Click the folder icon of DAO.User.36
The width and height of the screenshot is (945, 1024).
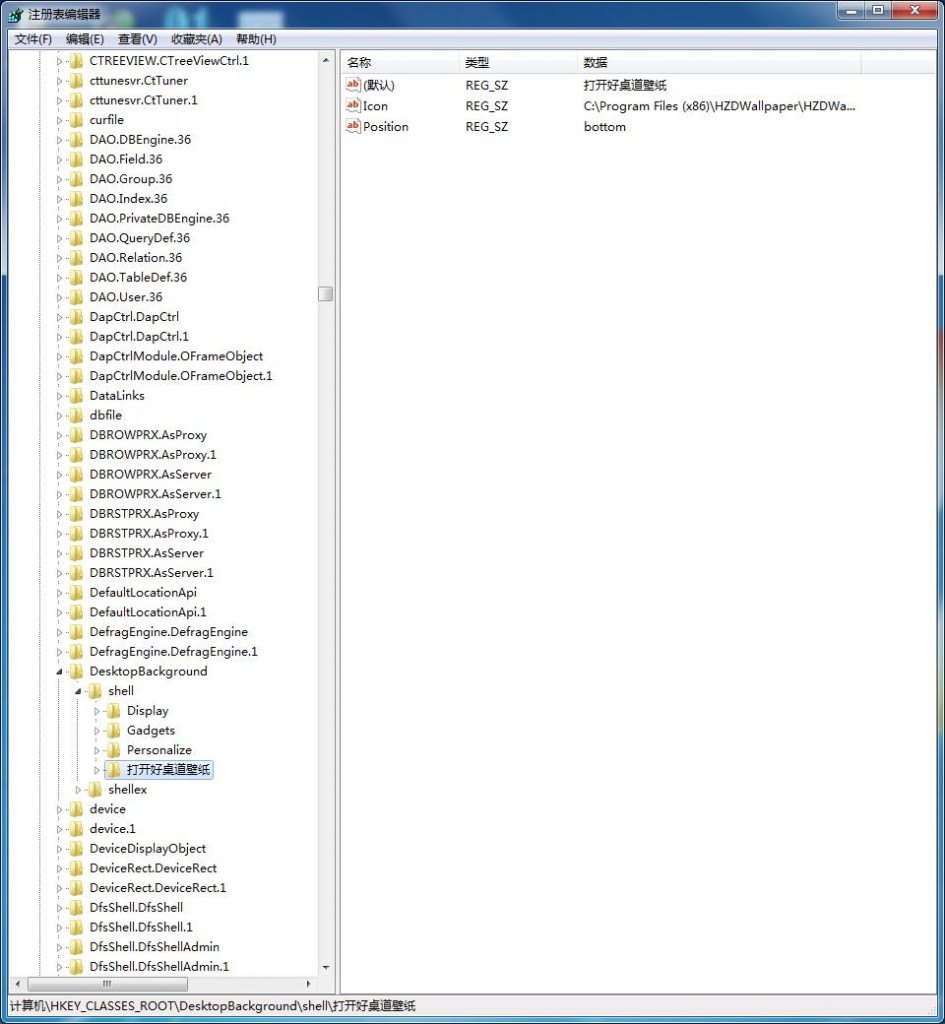[x=77, y=296]
